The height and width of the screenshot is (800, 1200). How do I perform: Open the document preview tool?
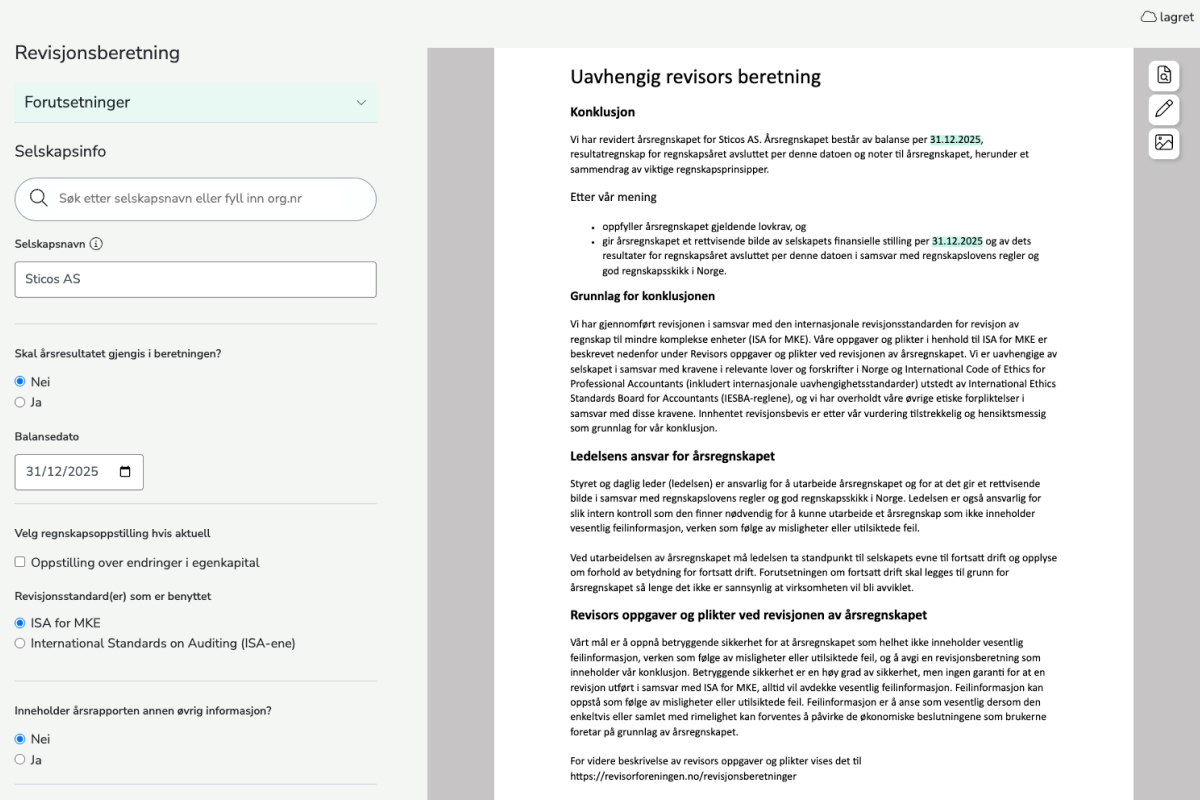pos(1163,75)
